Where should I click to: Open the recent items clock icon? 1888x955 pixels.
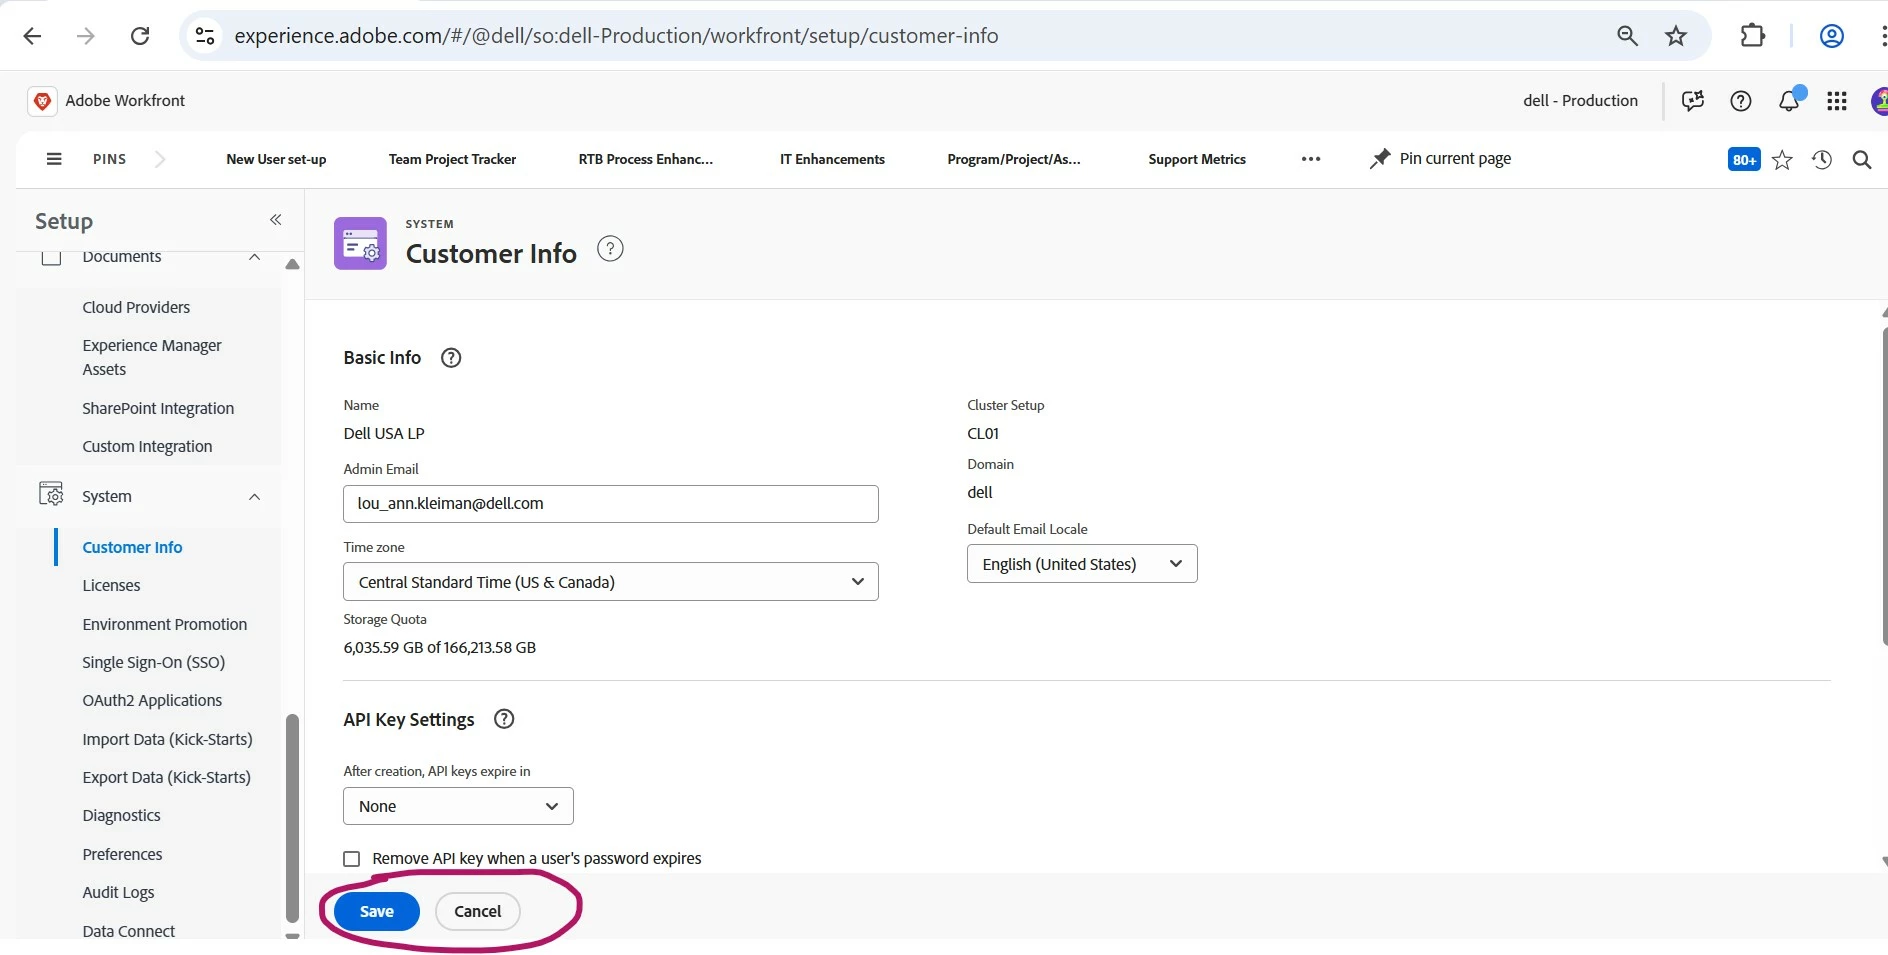(x=1822, y=160)
